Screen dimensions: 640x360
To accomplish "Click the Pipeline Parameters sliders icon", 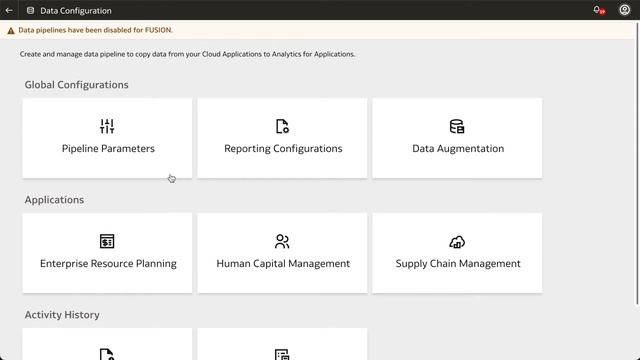I will coord(107,126).
